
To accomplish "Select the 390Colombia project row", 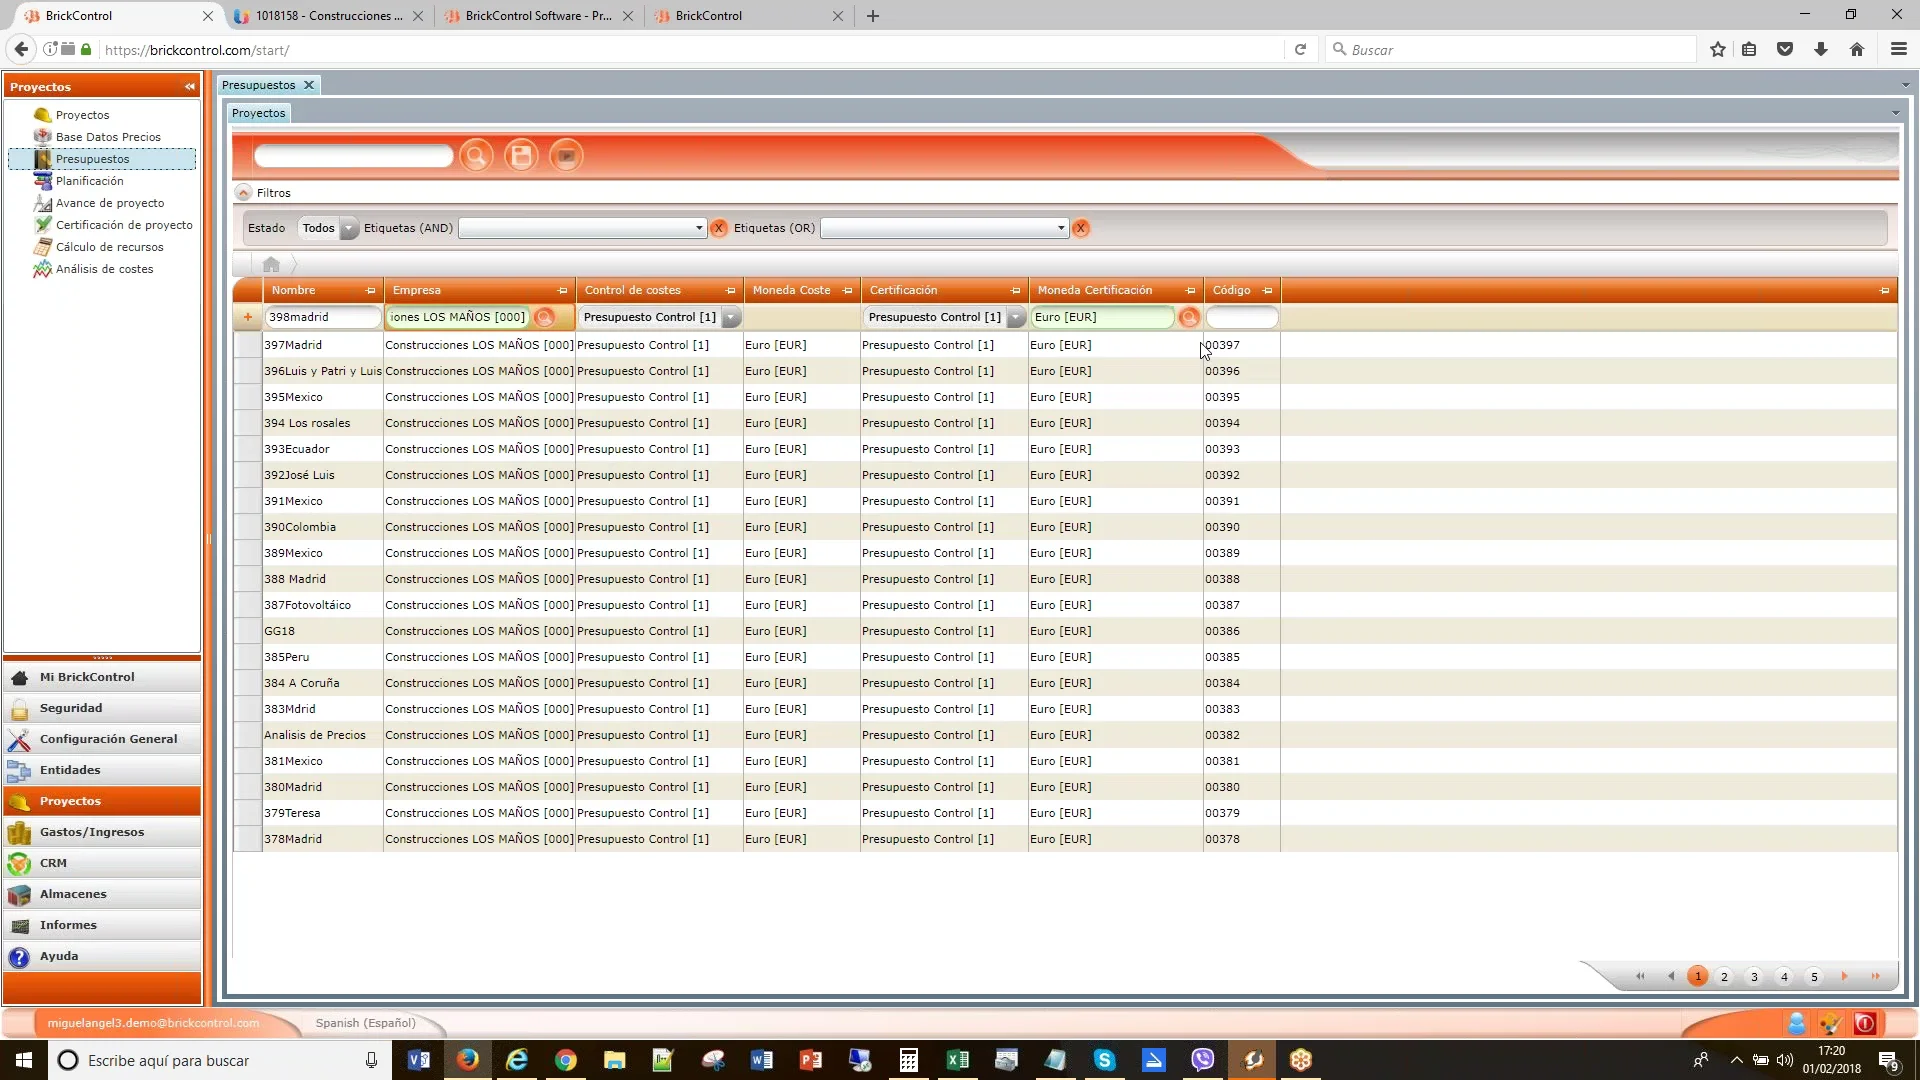I will [300, 527].
